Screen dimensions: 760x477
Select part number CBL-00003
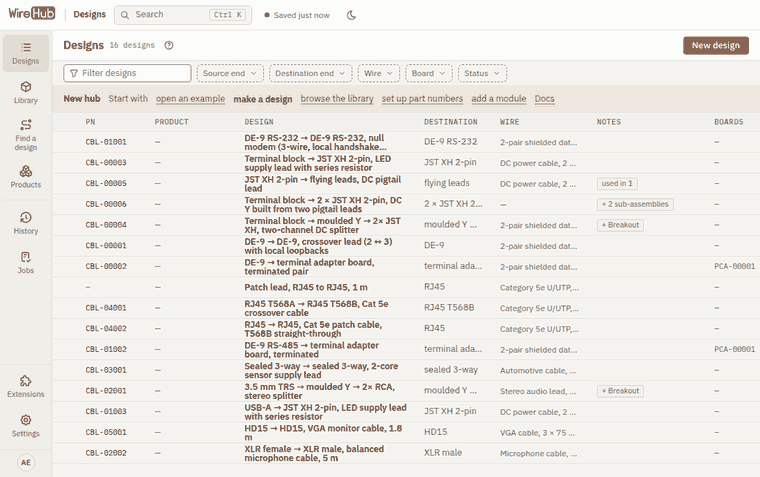[106, 163]
